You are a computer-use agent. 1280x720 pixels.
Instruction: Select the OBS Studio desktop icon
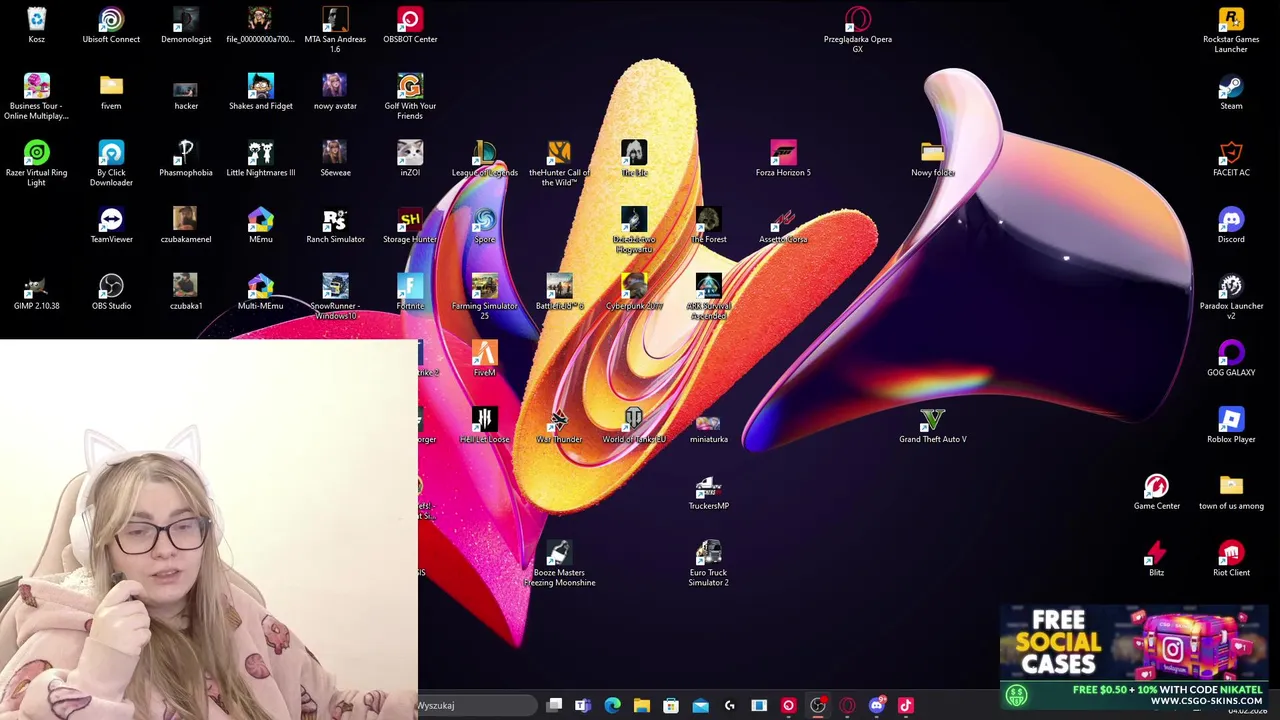[111, 293]
